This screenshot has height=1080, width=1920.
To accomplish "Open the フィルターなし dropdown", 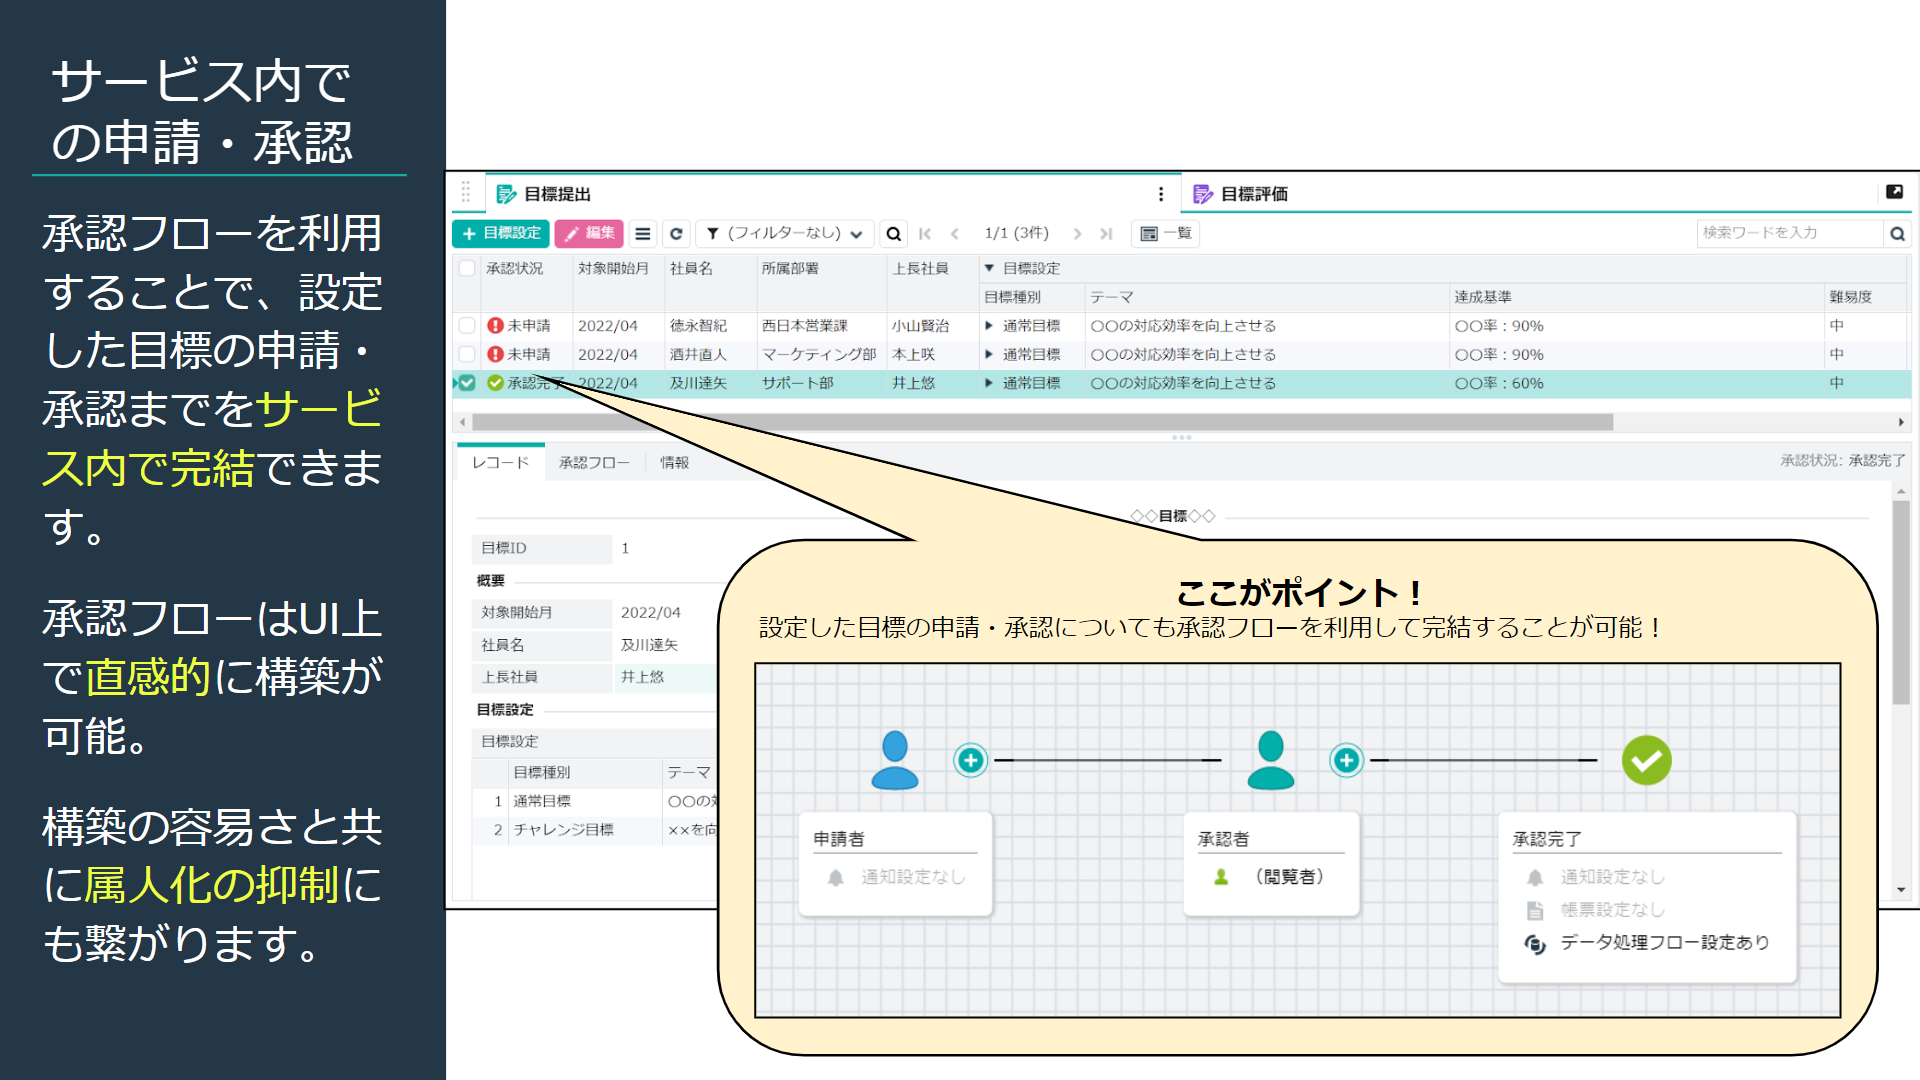I will 857,233.
